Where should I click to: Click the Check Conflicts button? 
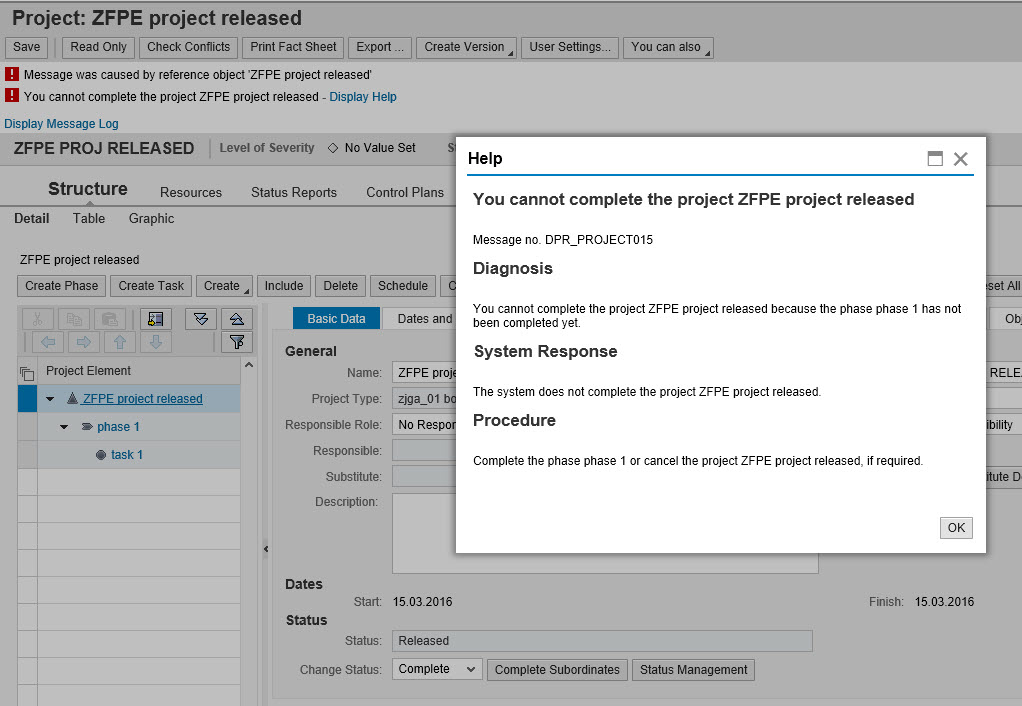point(188,48)
